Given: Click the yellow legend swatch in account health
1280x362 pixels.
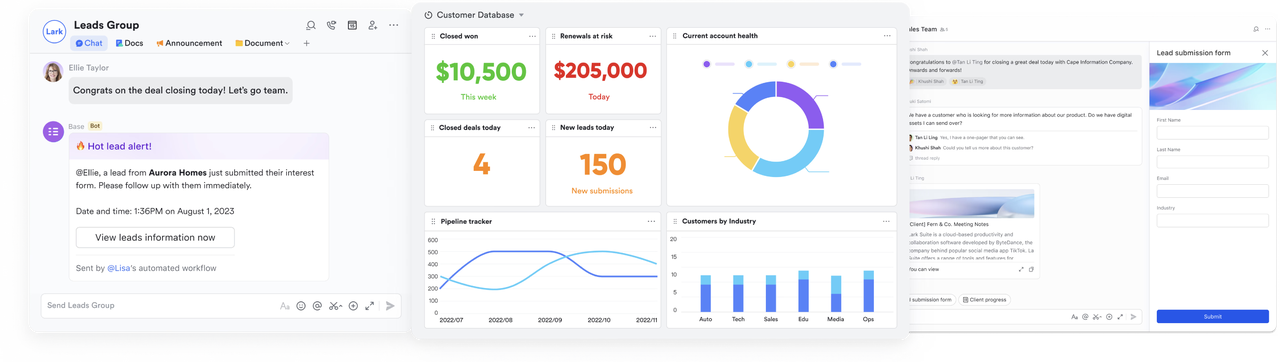Looking at the screenshot, I should tap(790, 64).
